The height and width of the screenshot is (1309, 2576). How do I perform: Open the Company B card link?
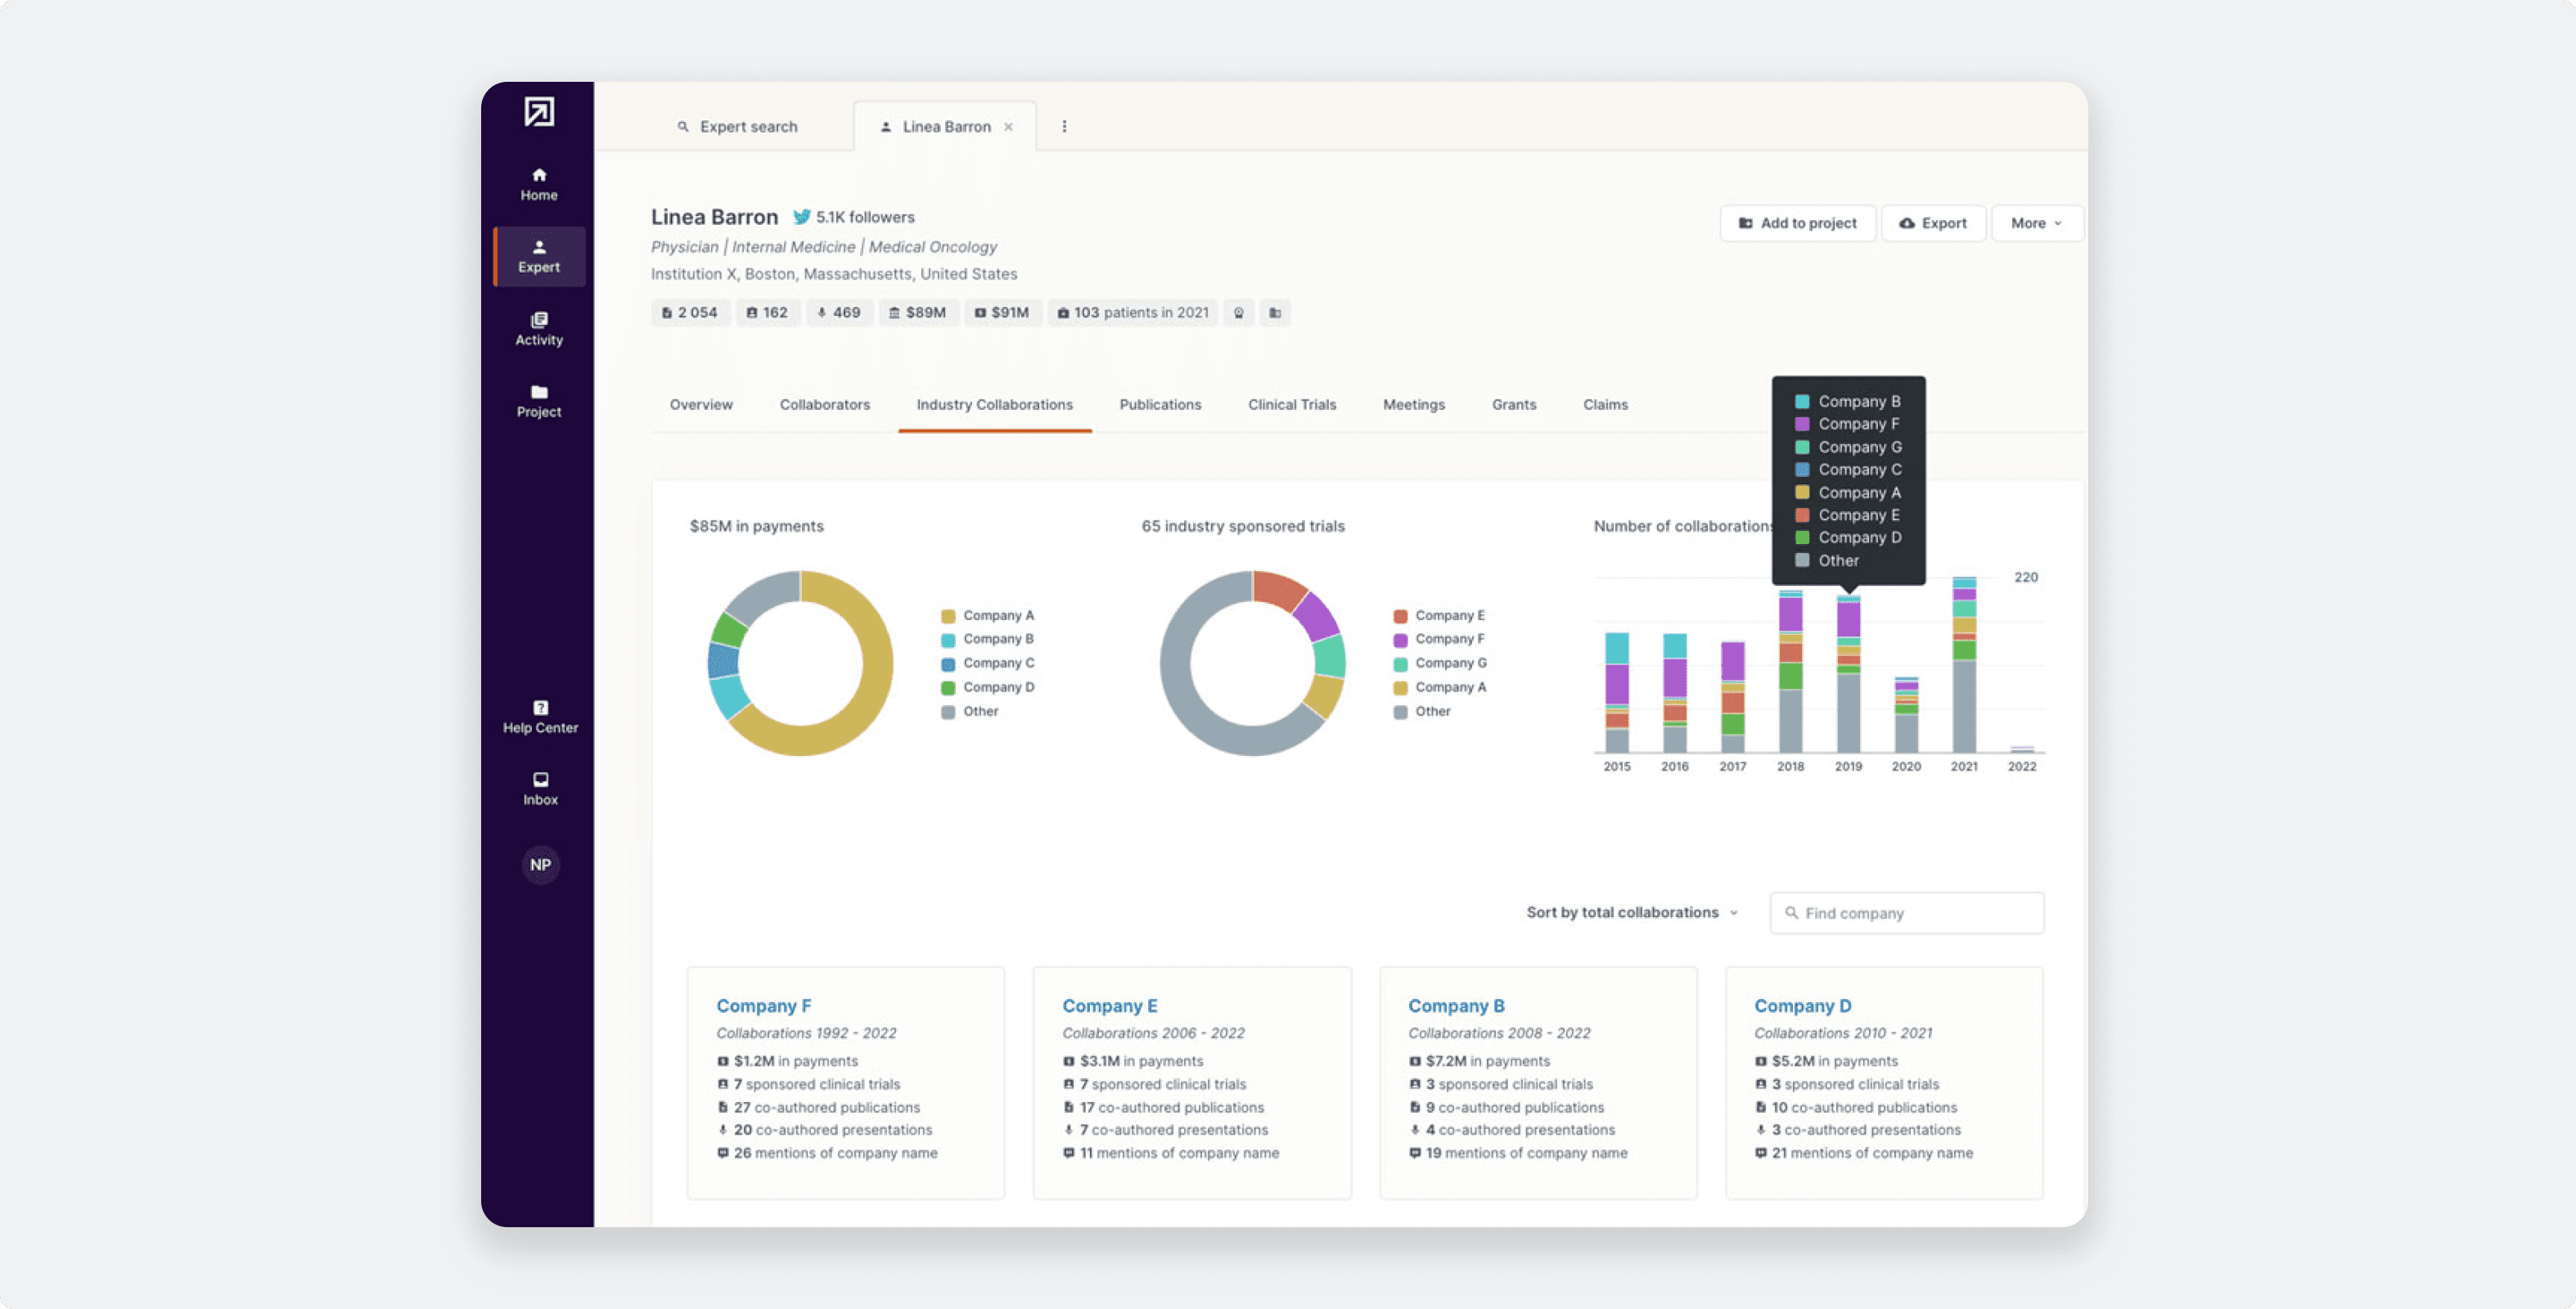(x=1456, y=1006)
